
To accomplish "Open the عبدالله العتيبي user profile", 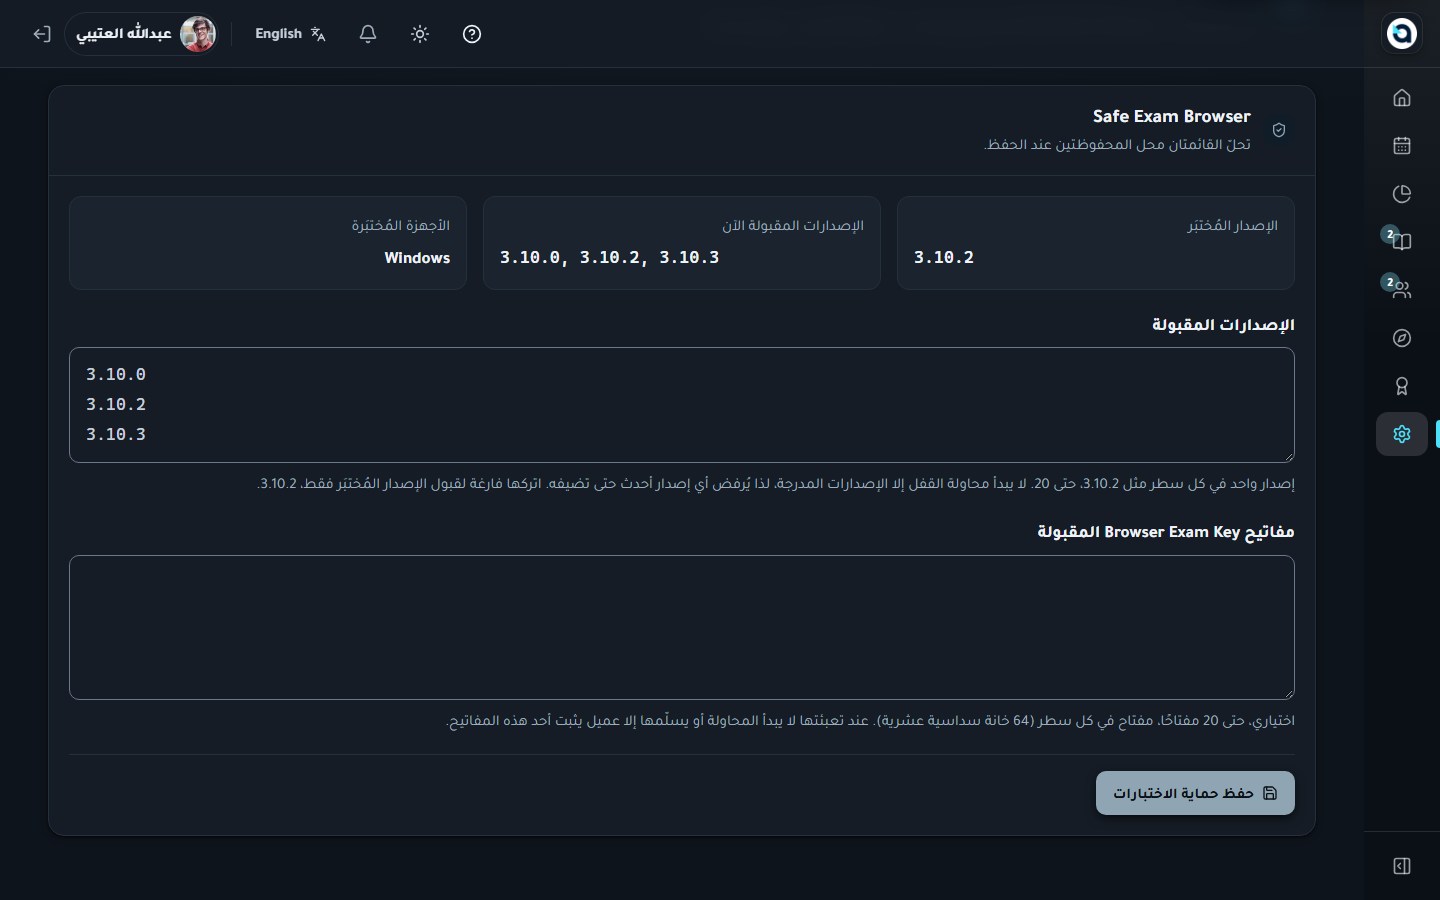I will (142, 34).
